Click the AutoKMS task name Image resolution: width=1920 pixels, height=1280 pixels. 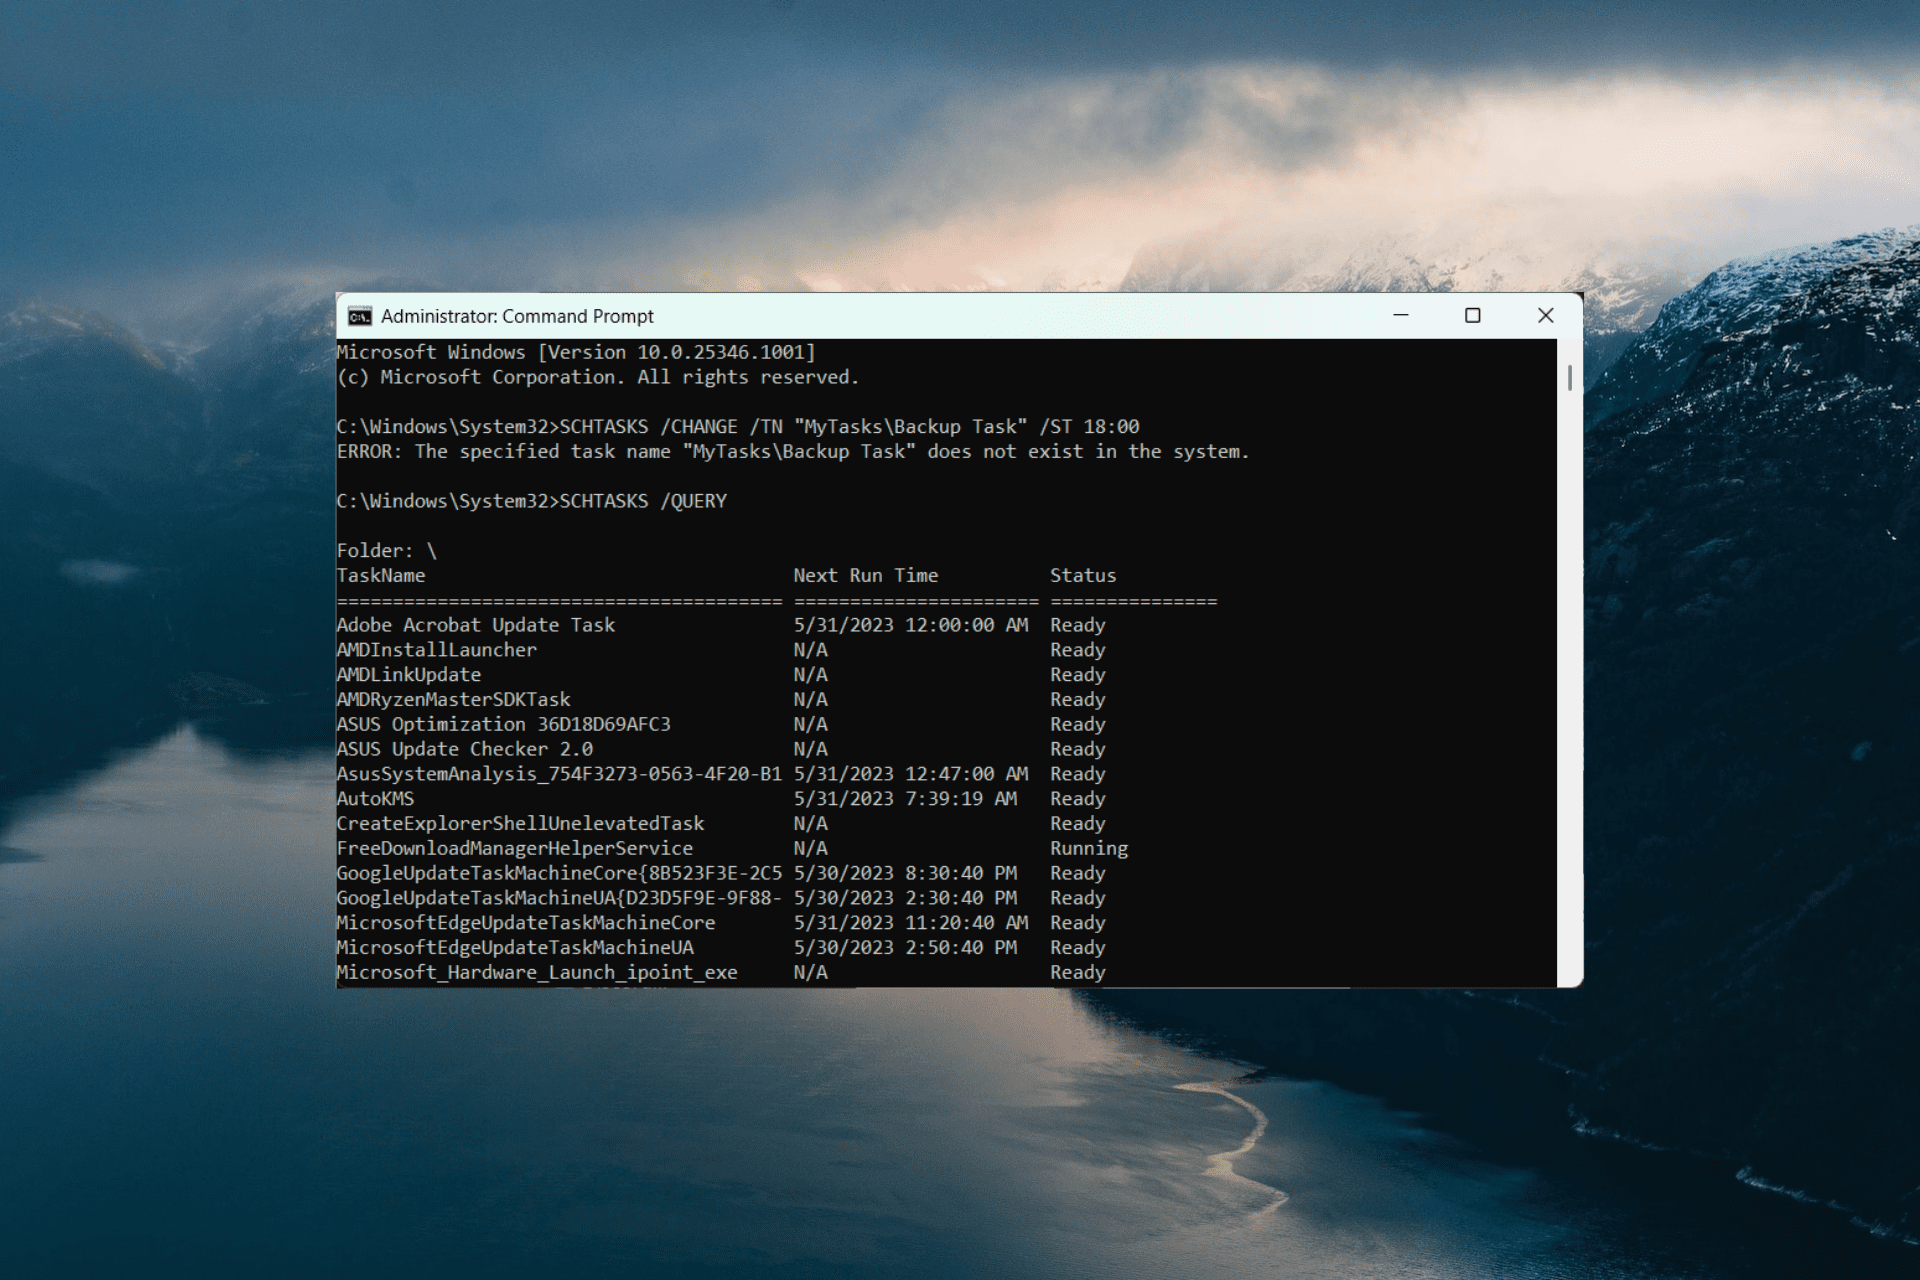tap(375, 799)
